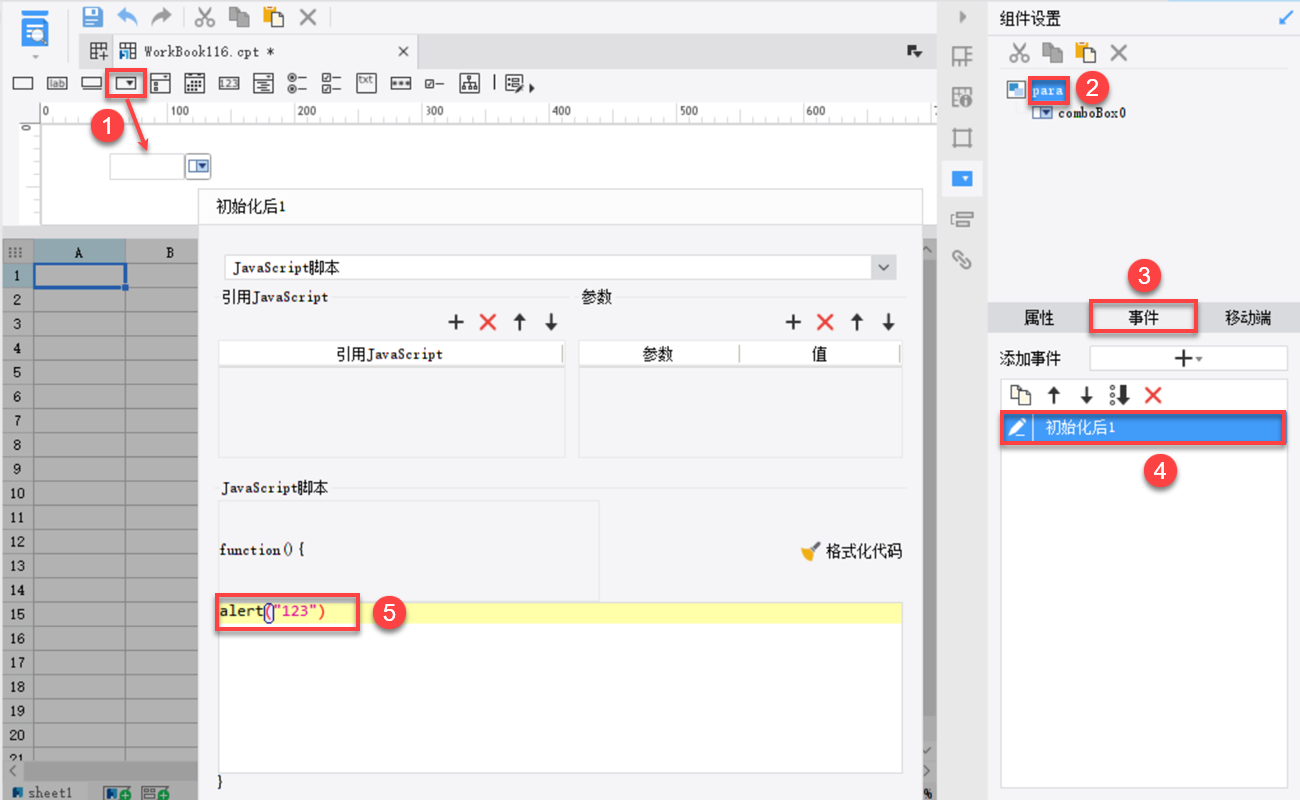Move parameter up with the up arrow
Viewport: 1300px width, 800px height.
[856, 322]
